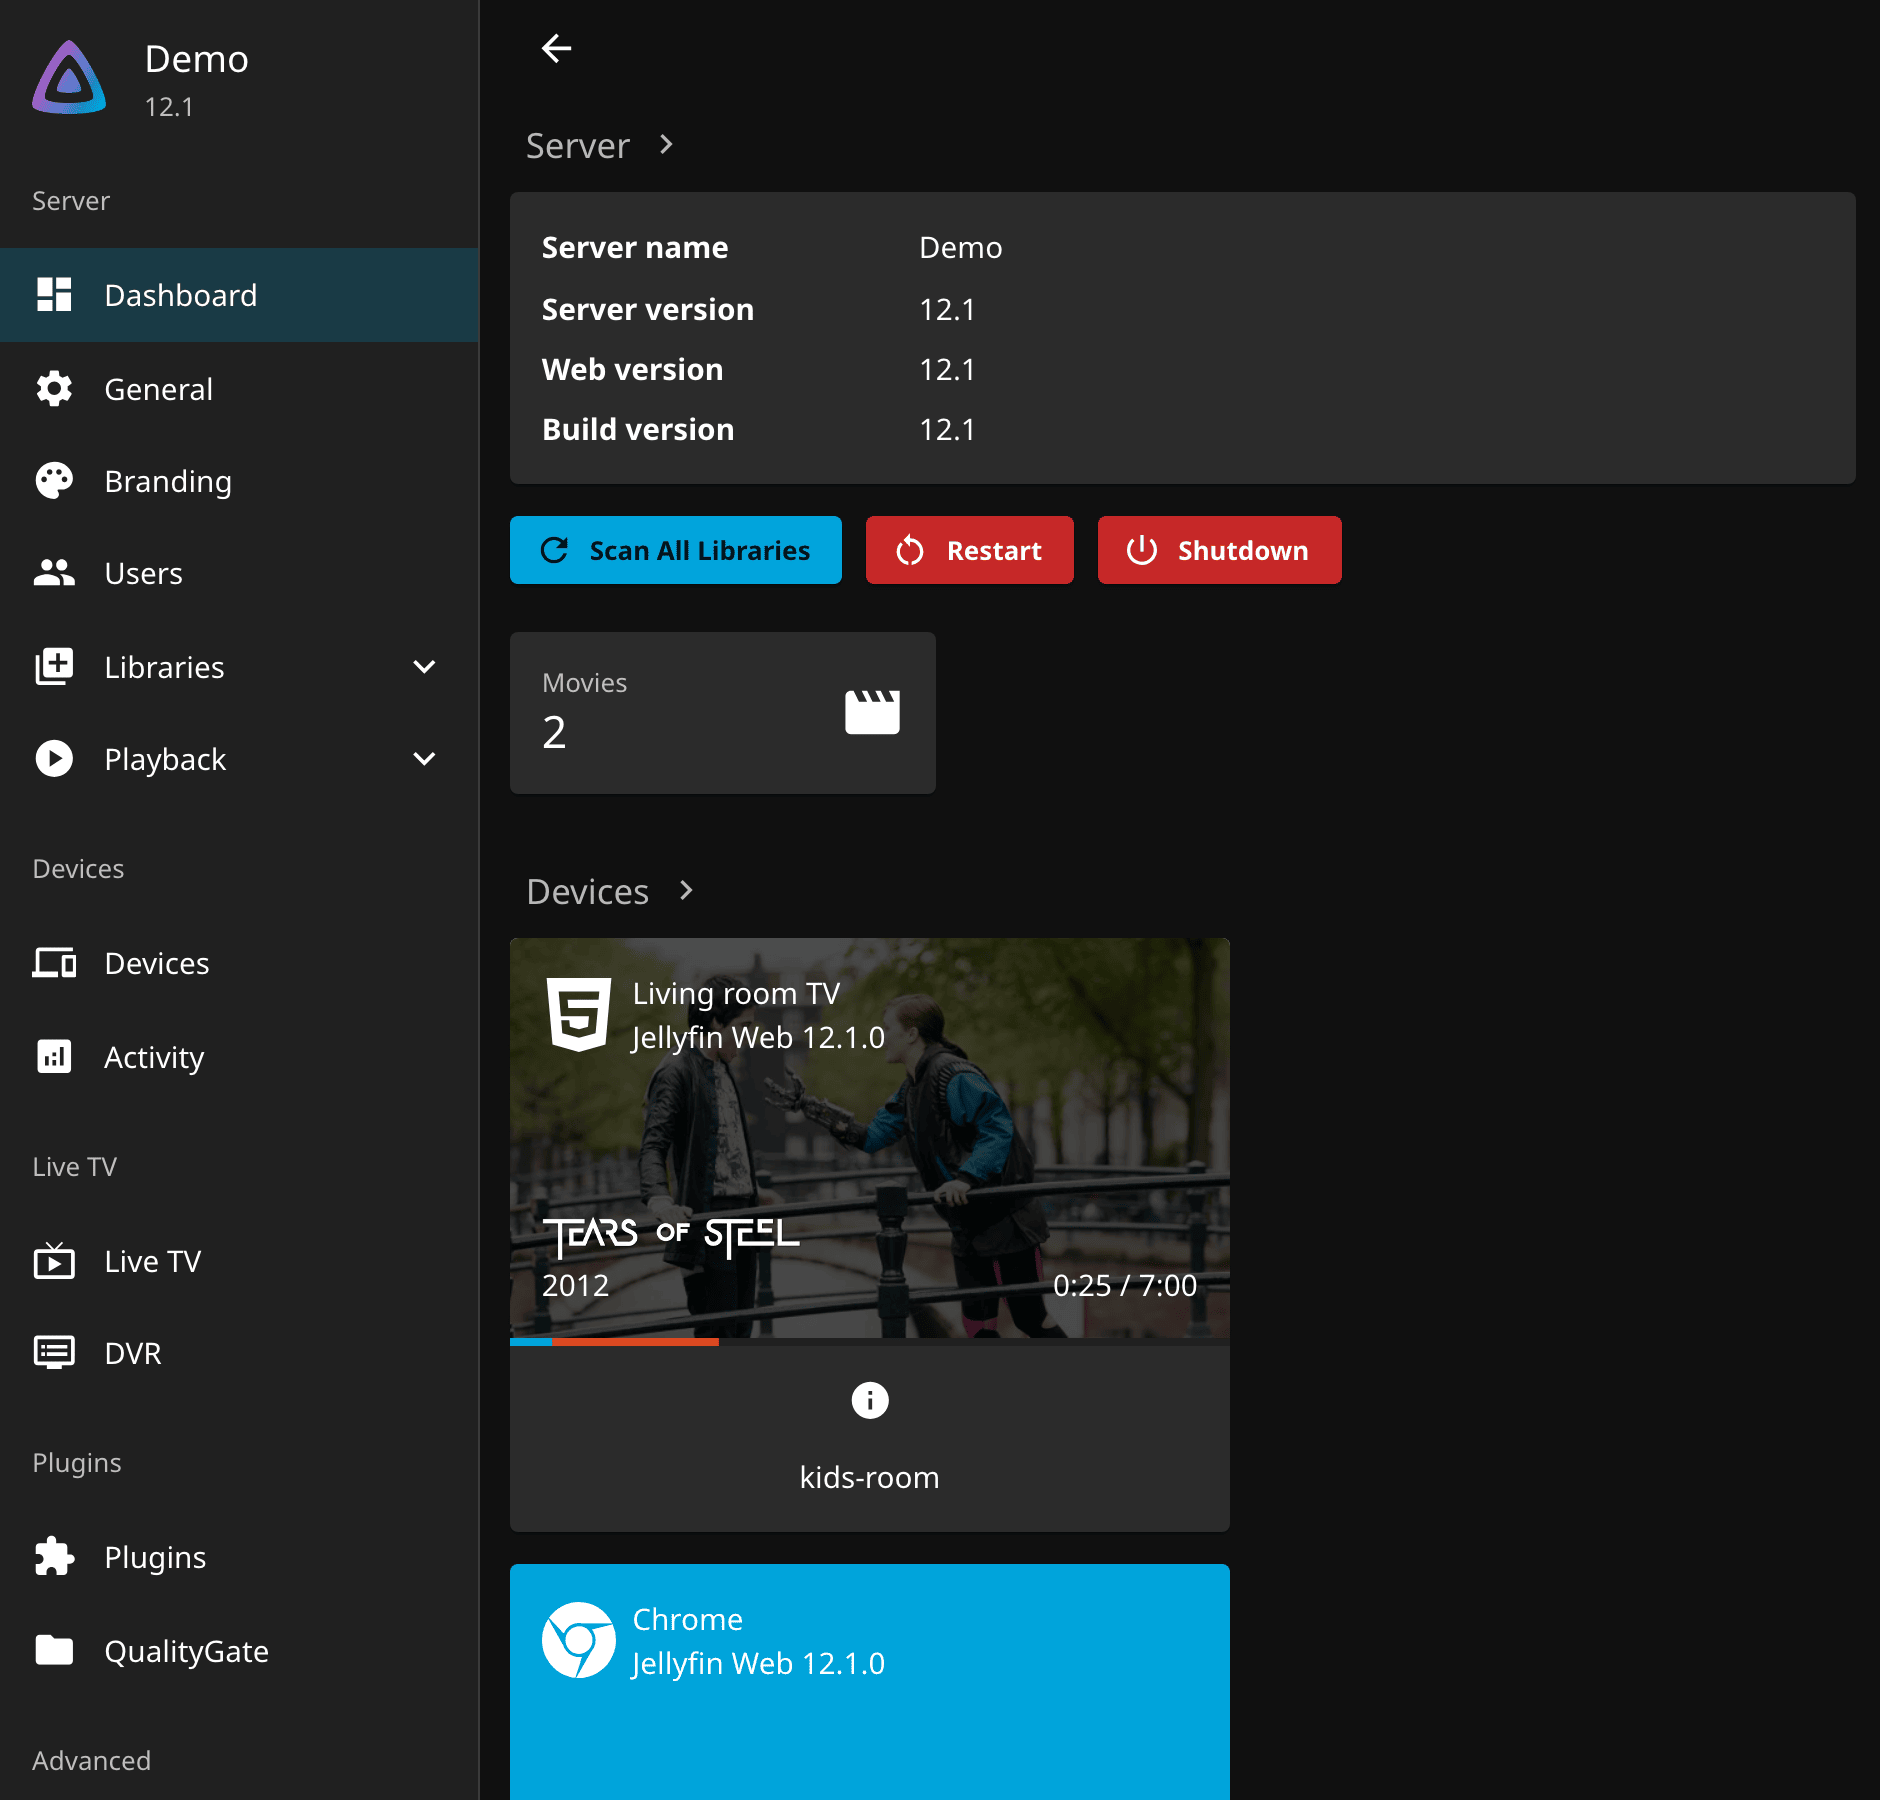Click the Dashboard grid icon
Screen dimensions: 1880x1800
click(x=54, y=295)
